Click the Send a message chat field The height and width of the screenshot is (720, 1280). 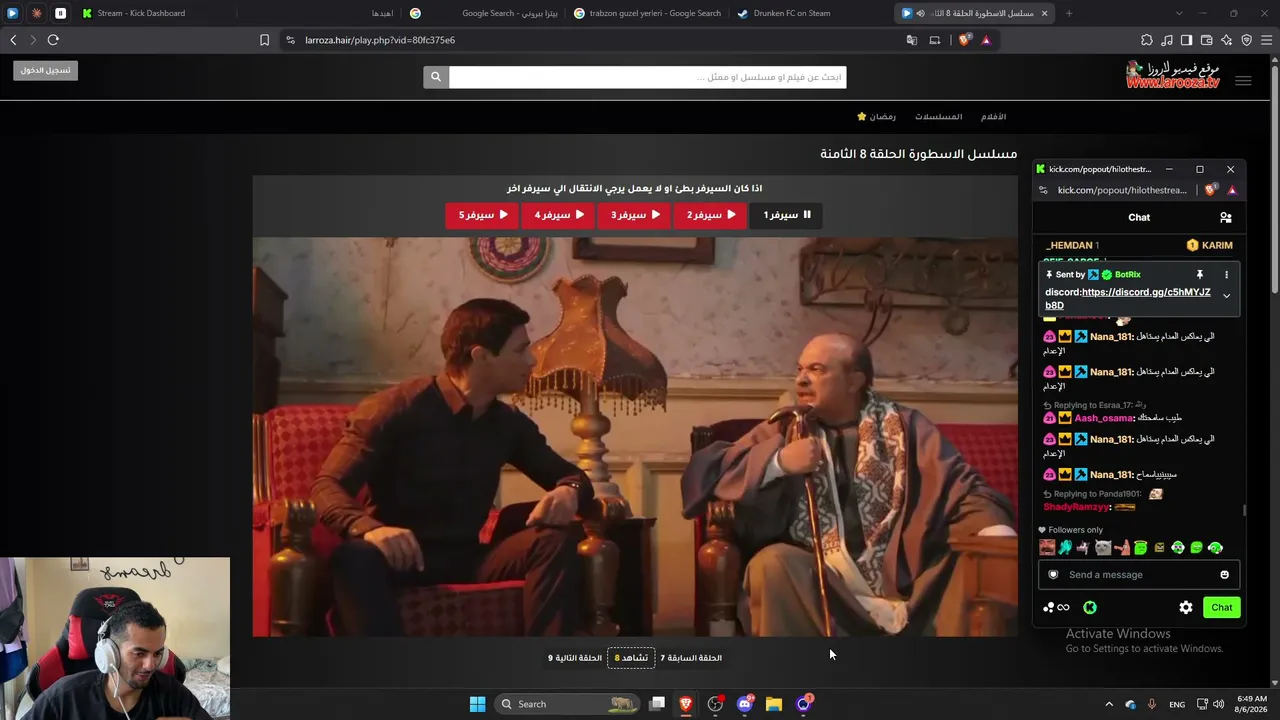point(1138,575)
